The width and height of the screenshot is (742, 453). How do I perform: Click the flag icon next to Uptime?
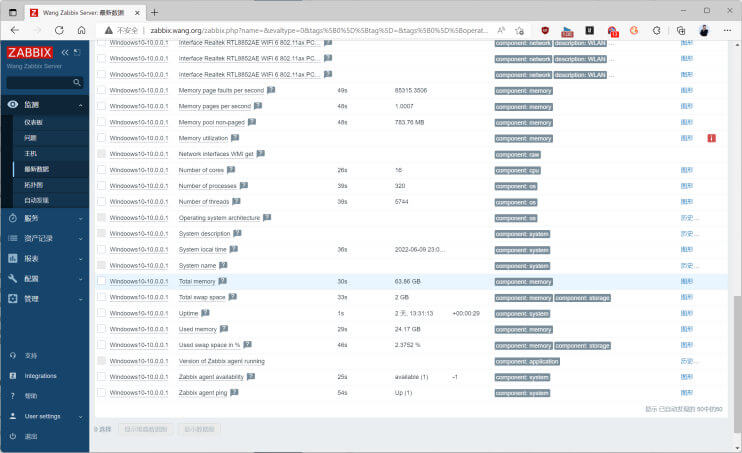[x=205, y=313]
